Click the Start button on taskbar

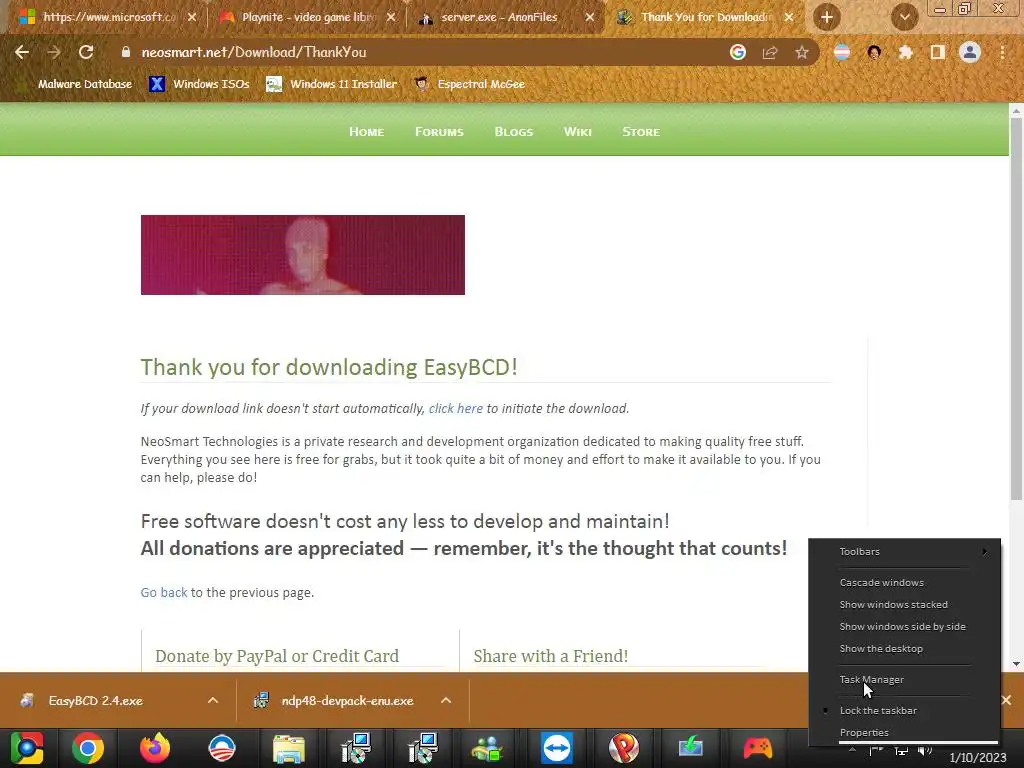pos(26,748)
